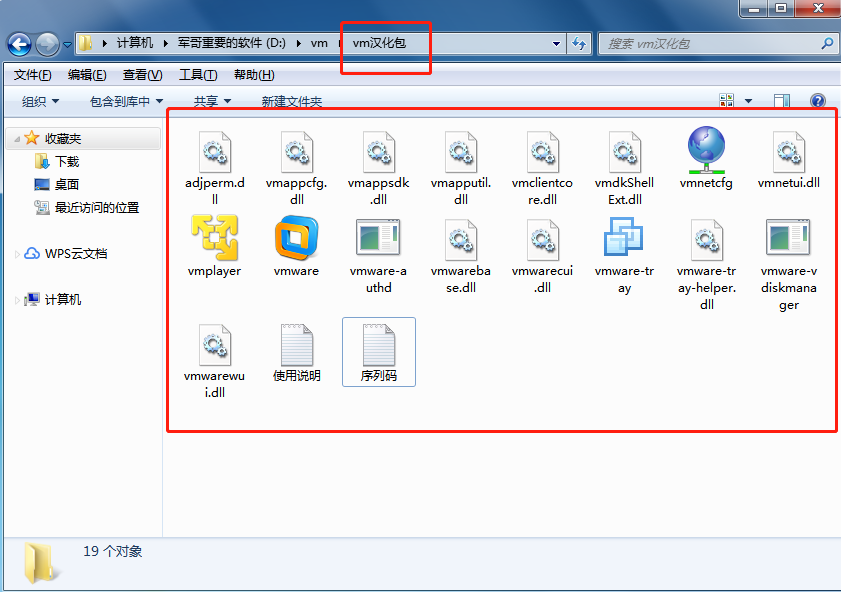
Task: Open the 组织 dropdown
Action: pyautogui.click(x=40, y=101)
